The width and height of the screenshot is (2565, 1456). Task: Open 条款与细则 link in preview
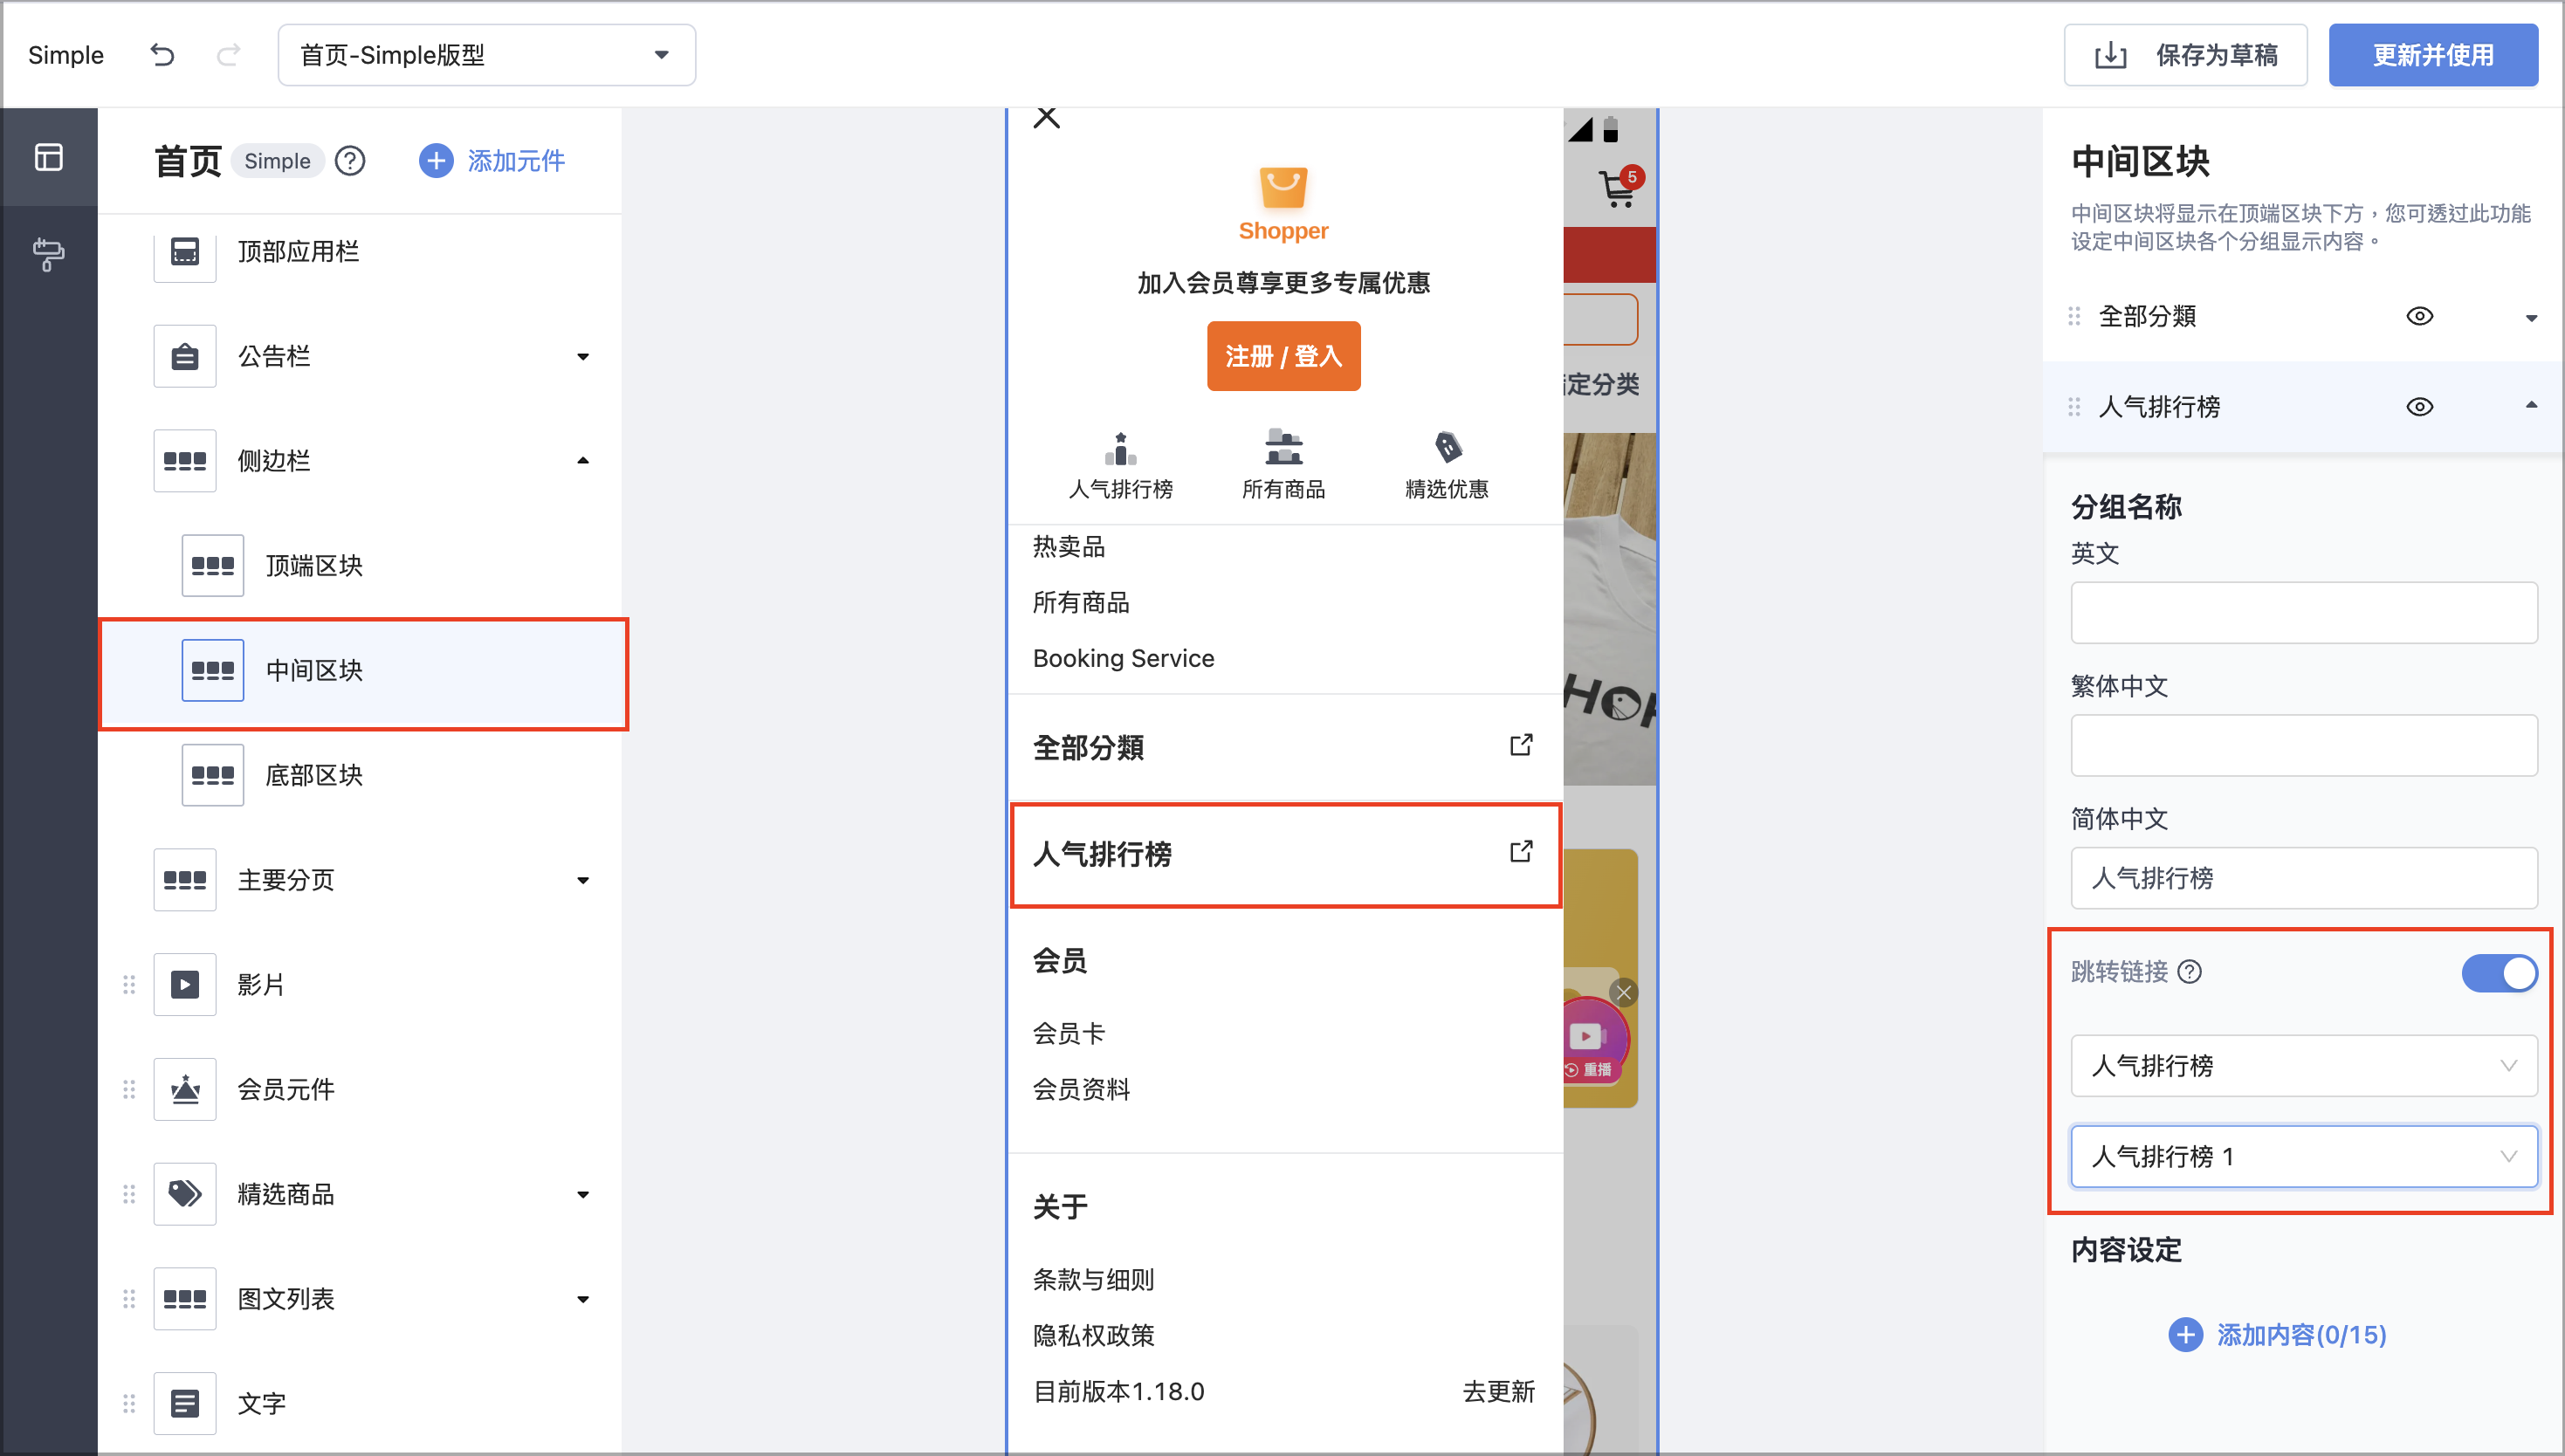[1094, 1280]
